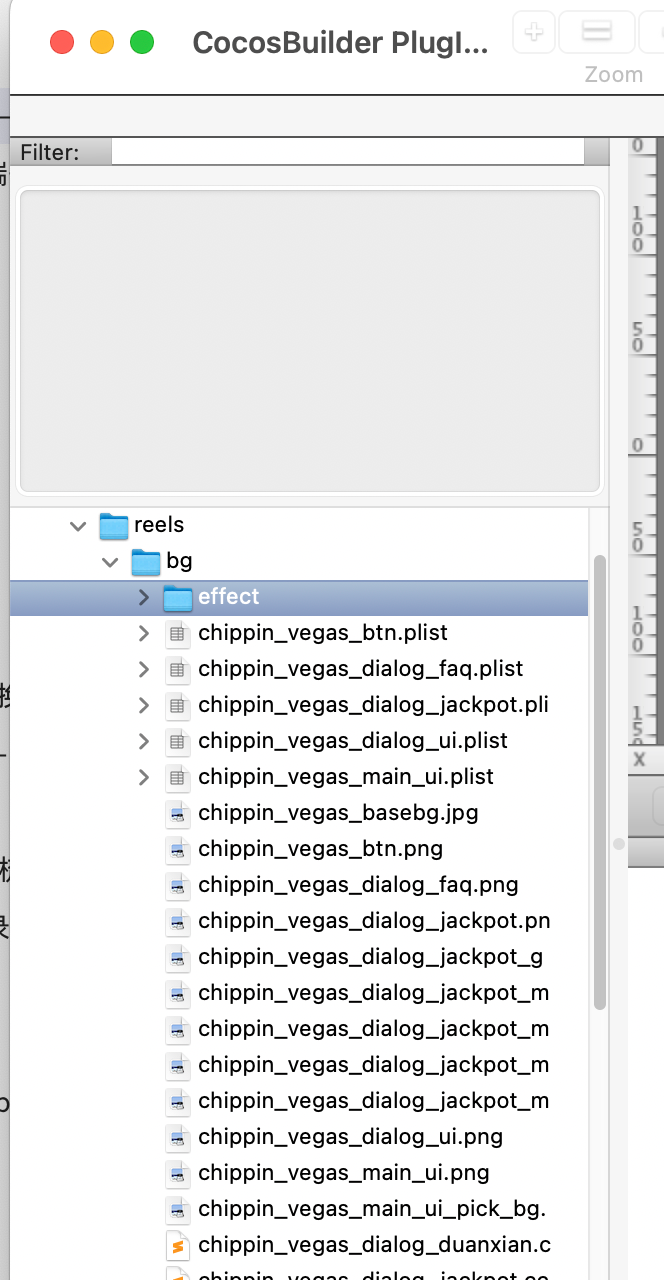664x1280 pixels.
Task: Click the bg folder icon
Action: [146, 561]
